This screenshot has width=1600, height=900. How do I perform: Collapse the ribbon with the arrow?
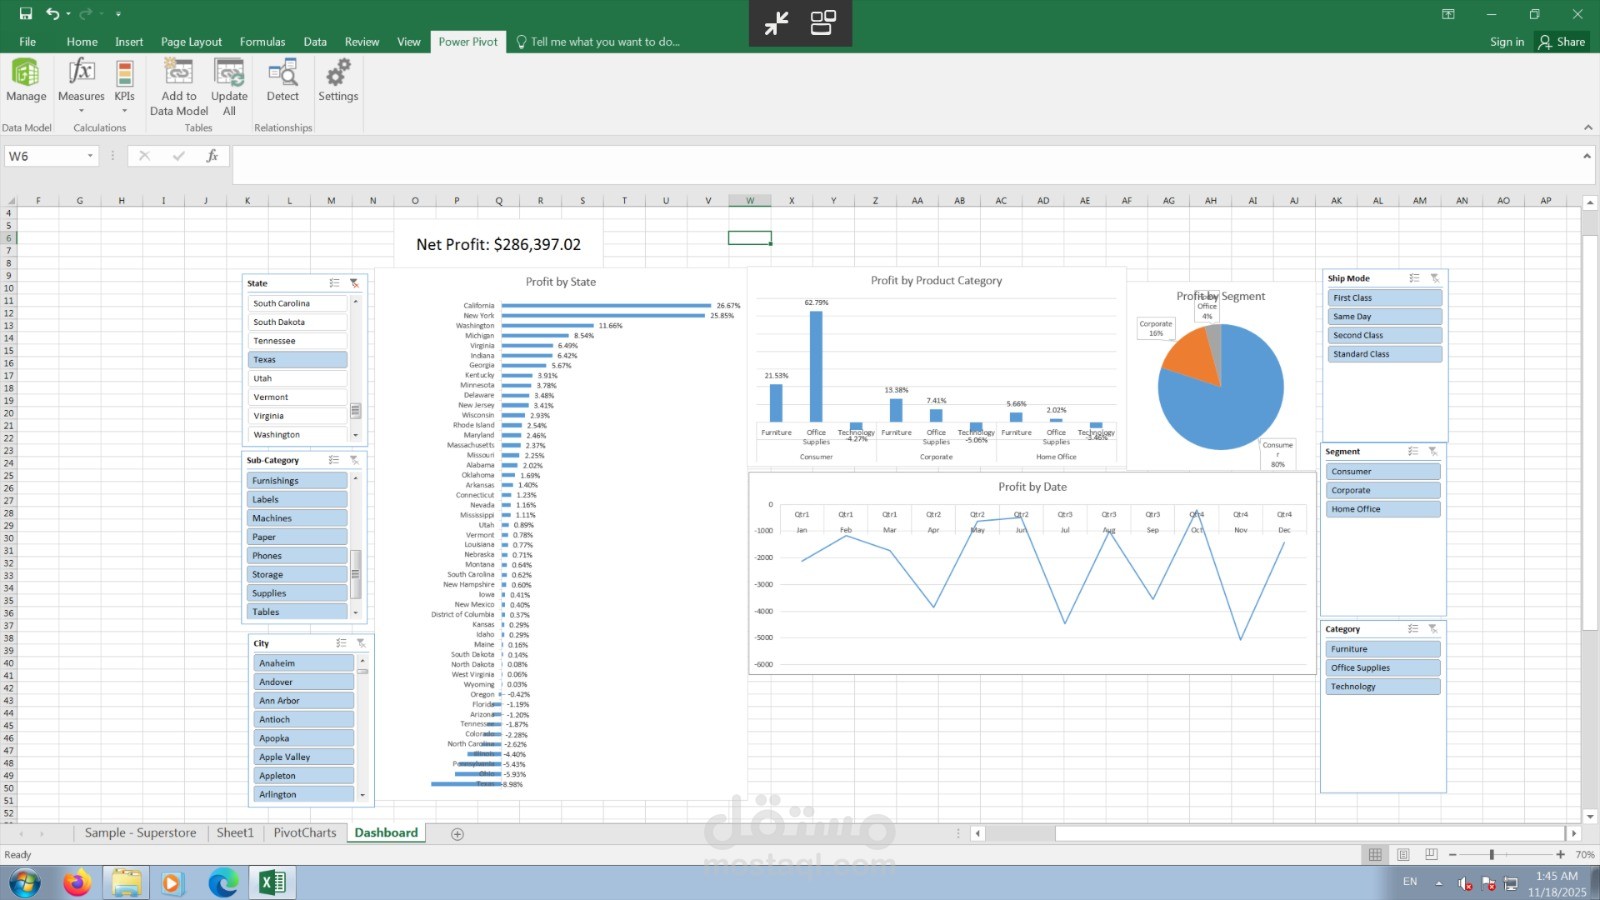(1588, 128)
